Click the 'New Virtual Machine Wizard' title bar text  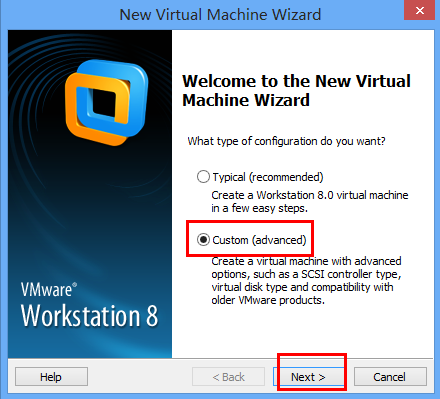click(220, 15)
